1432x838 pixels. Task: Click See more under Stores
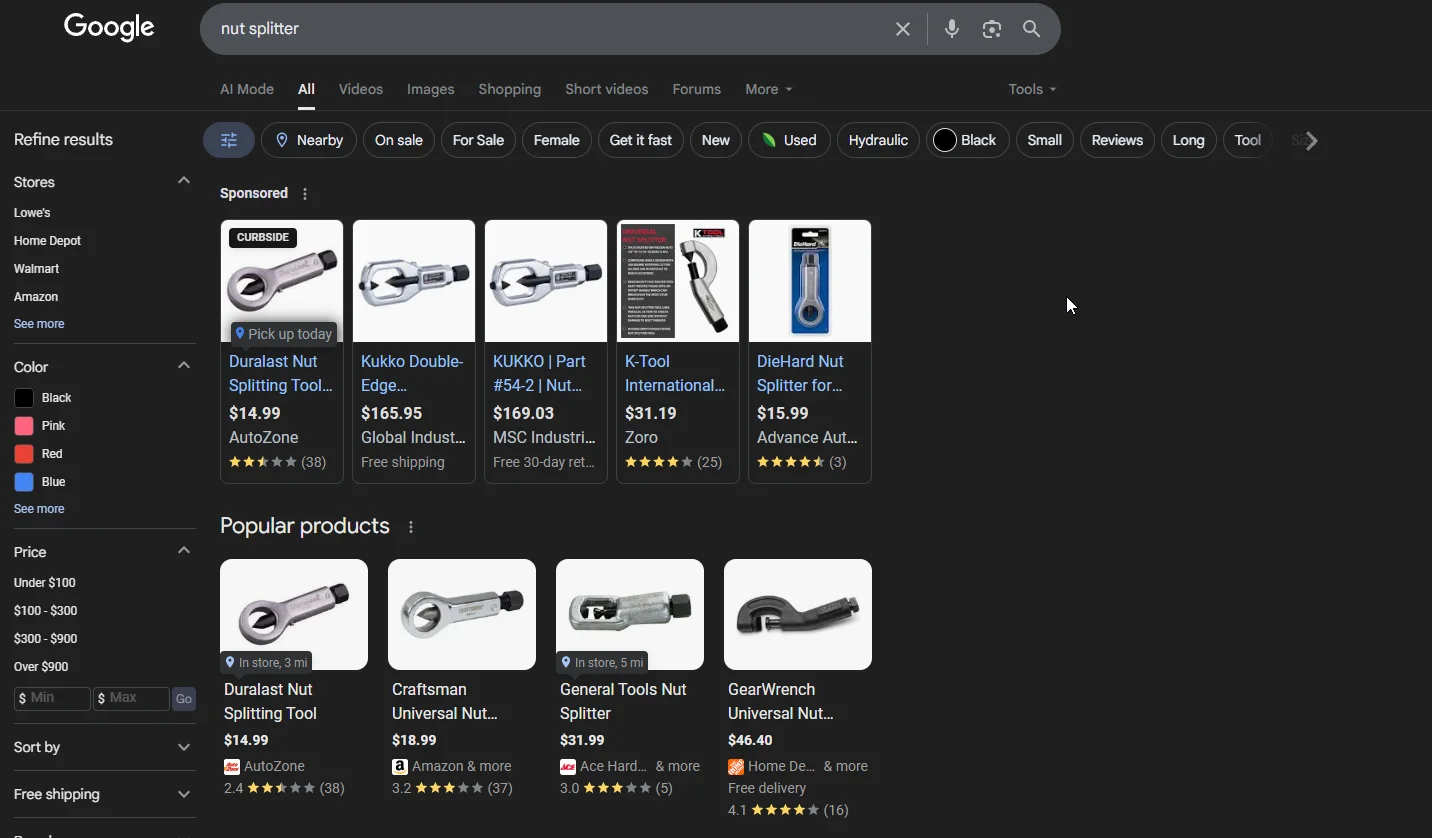click(x=39, y=324)
